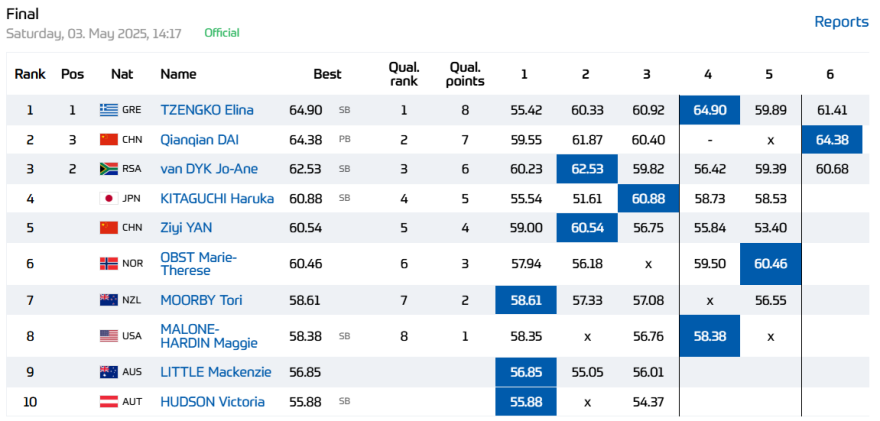Click the Austria flag icon
Screen dimensions: 880x421
(109, 402)
